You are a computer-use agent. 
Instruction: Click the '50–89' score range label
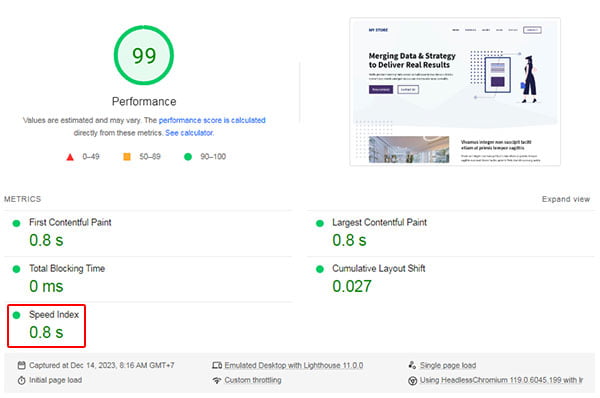coord(150,157)
